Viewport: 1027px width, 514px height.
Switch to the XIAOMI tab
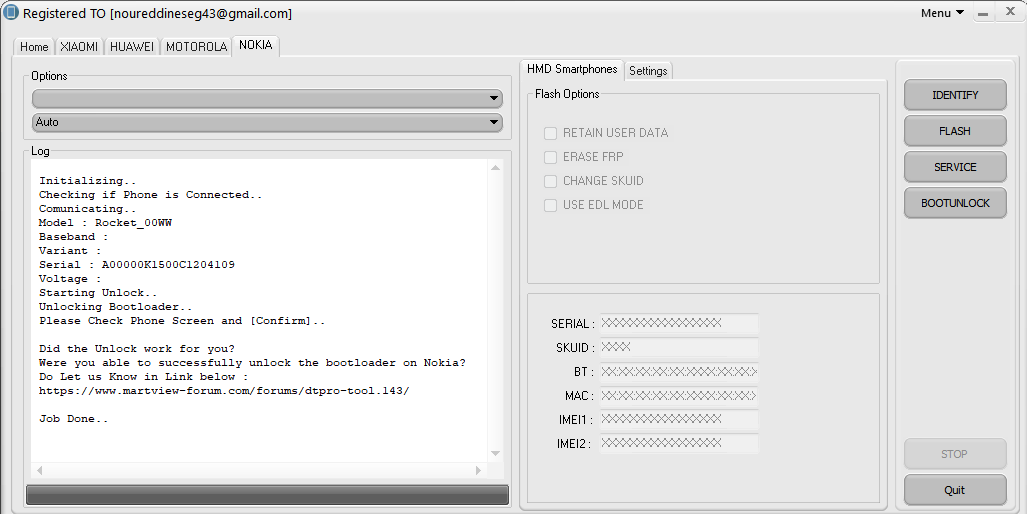pyautogui.click(x=79, y=47)
